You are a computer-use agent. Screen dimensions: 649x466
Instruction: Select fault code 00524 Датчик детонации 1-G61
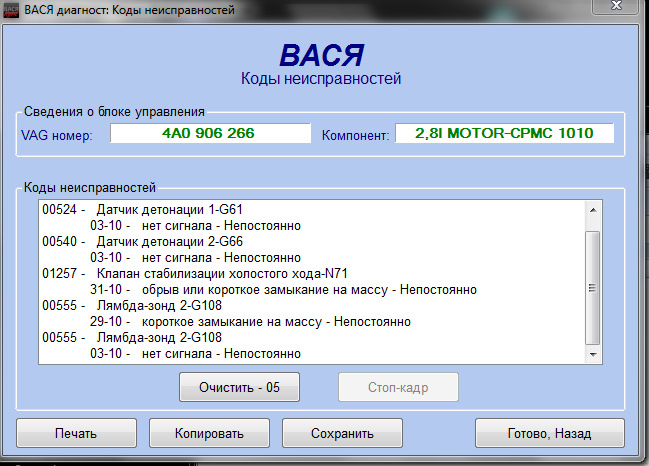142,209
